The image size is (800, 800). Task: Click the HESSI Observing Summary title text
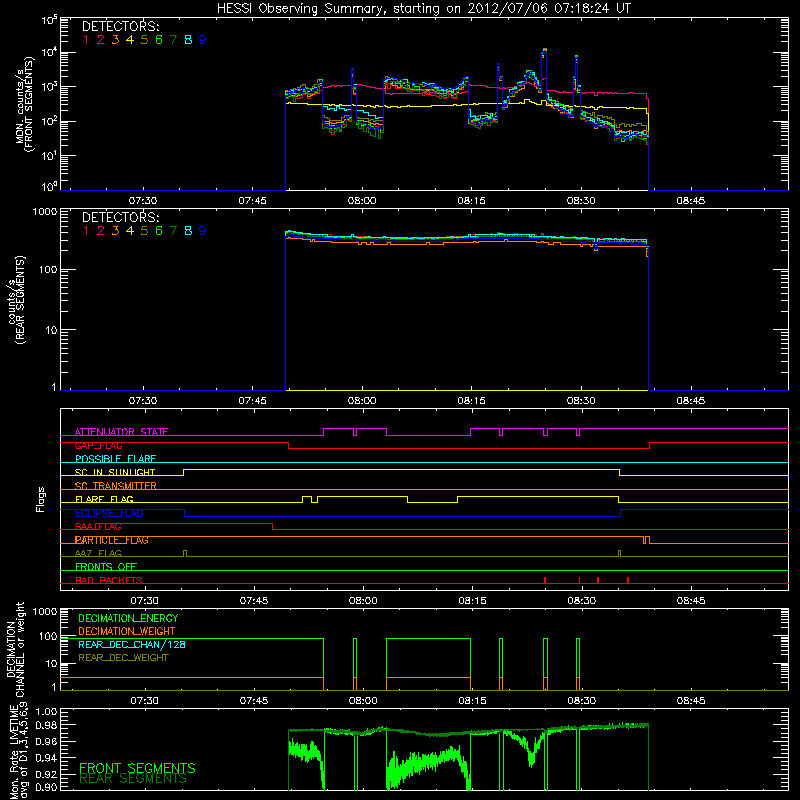[x=423, y=8]
